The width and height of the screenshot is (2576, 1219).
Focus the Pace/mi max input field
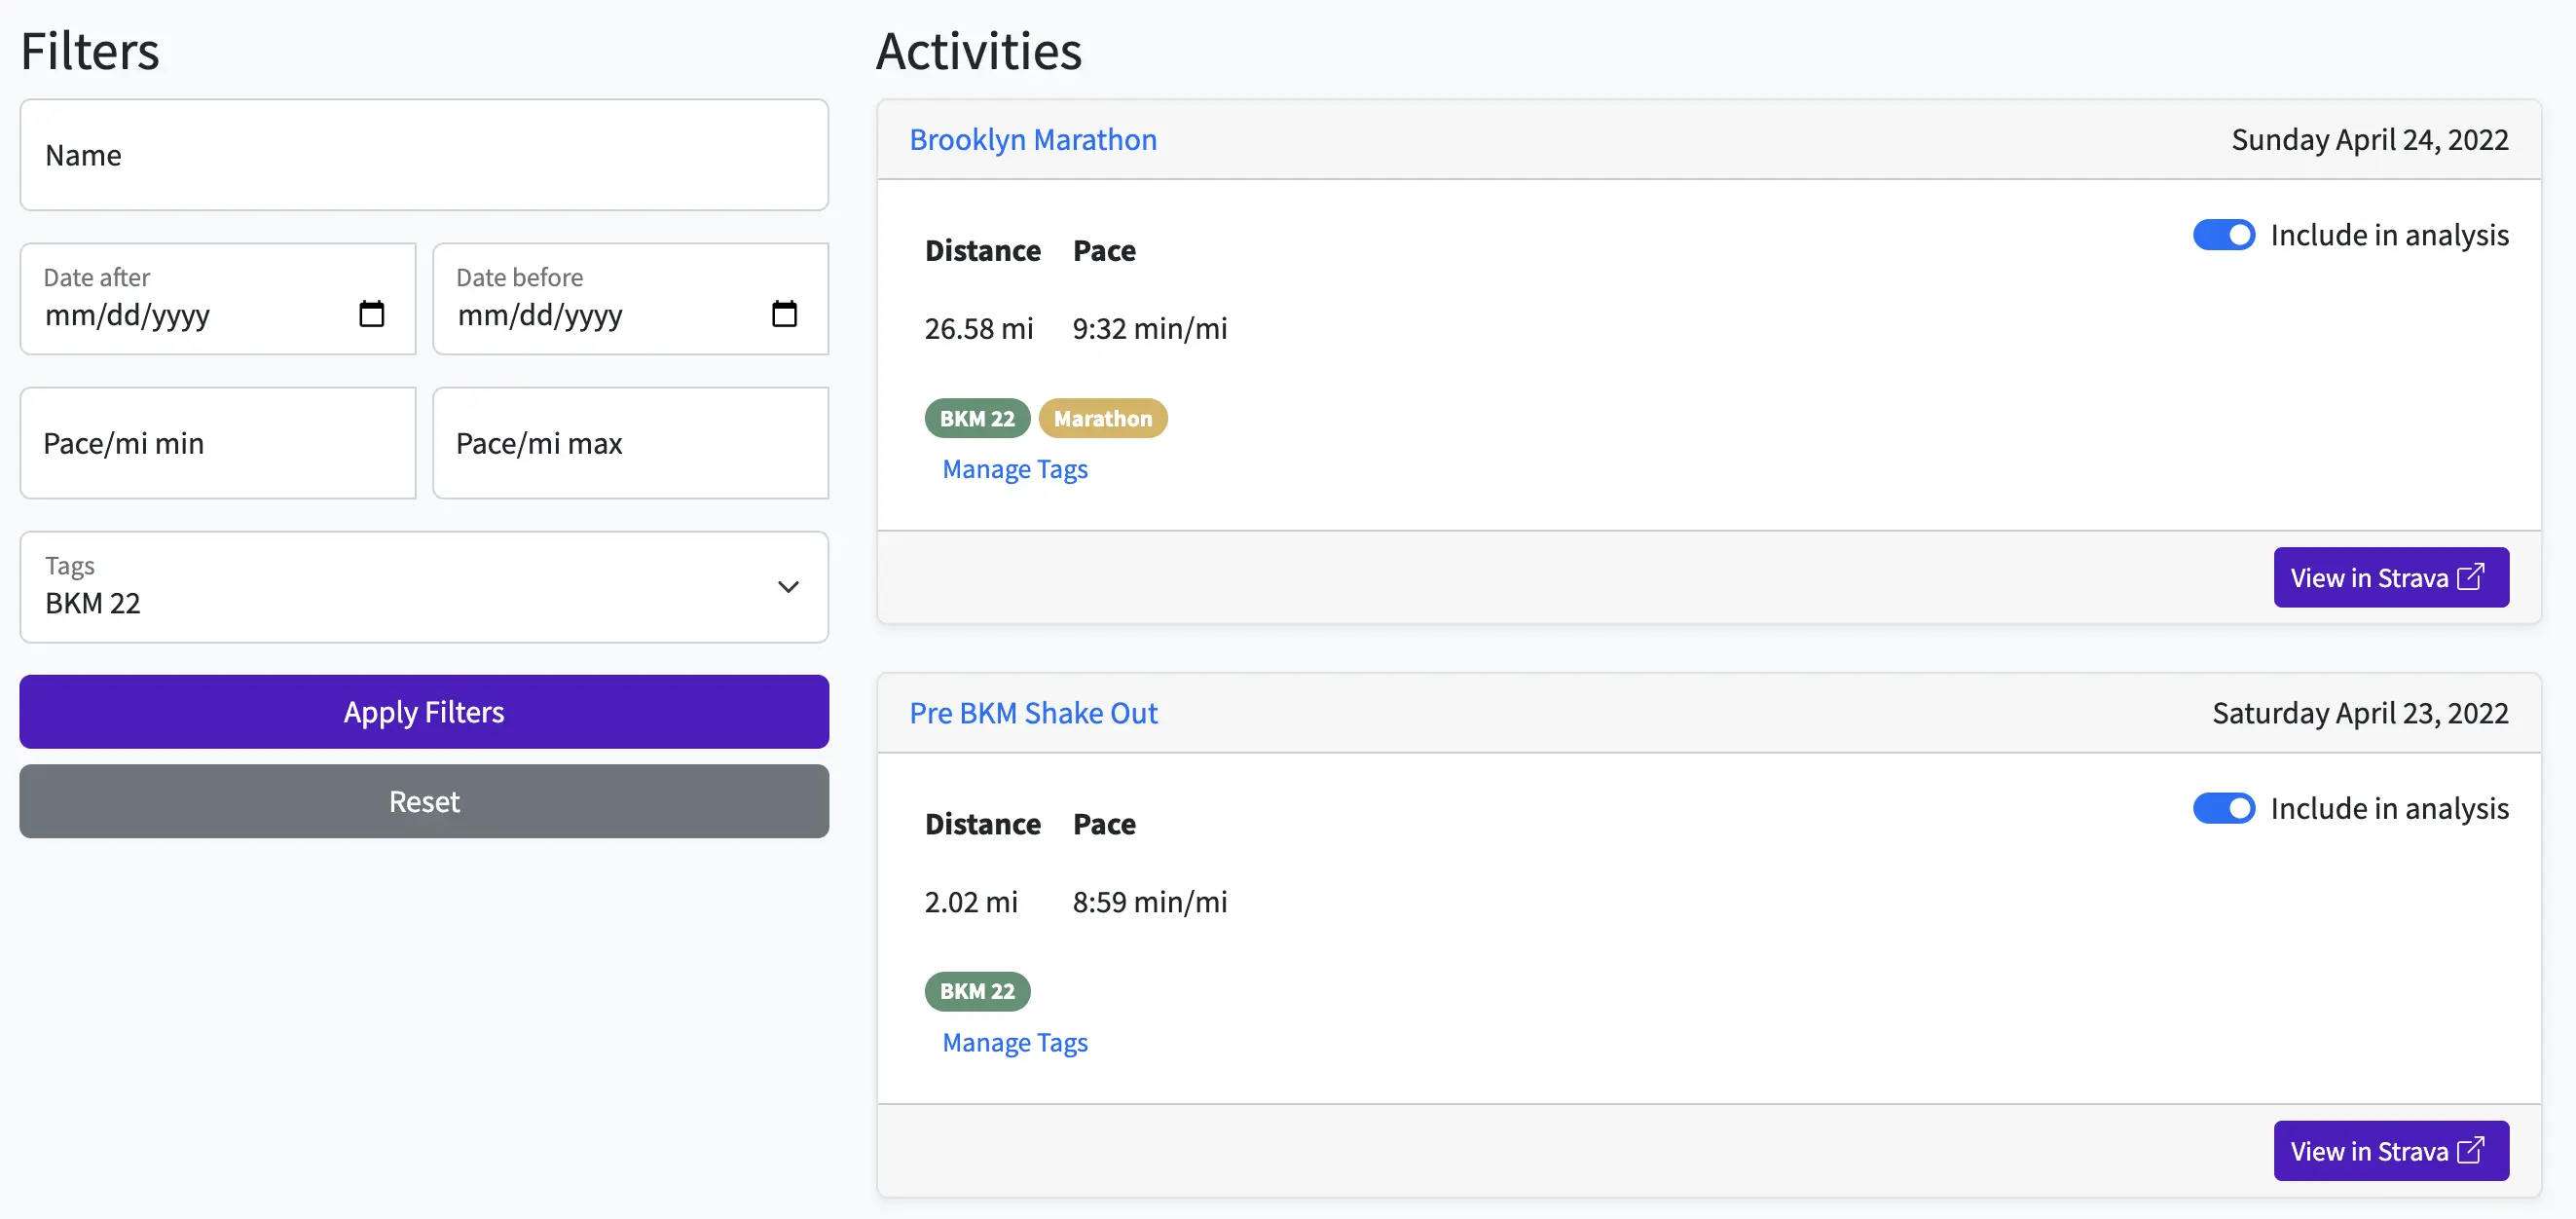click(631, 443)
